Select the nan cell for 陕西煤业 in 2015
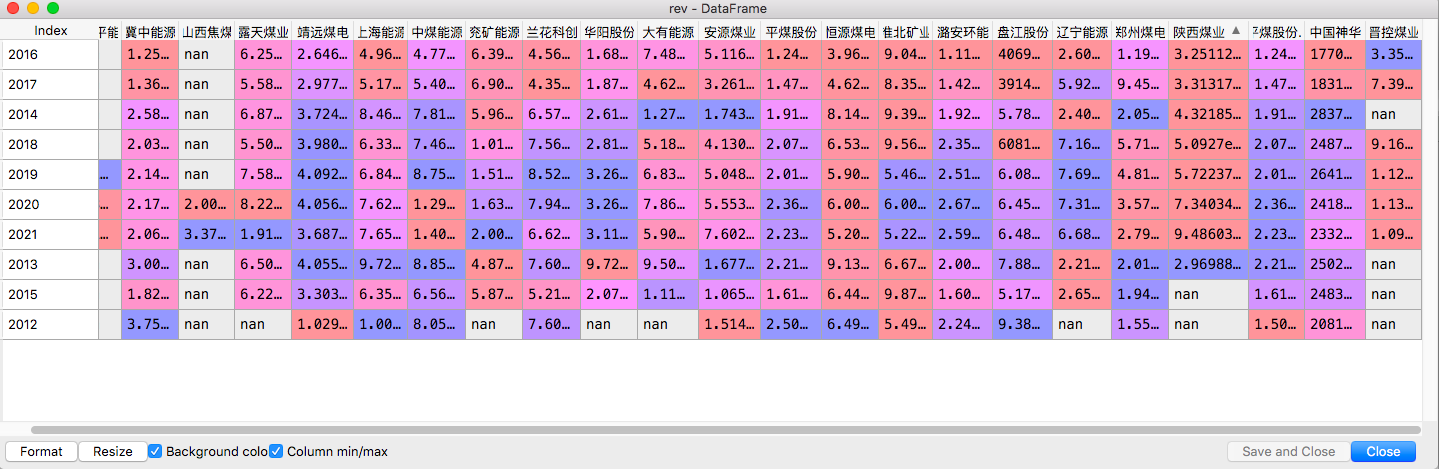Image resolution: width=1439 pixels, height=469 pixels. pyautogui.click(x=1208, y=294)
